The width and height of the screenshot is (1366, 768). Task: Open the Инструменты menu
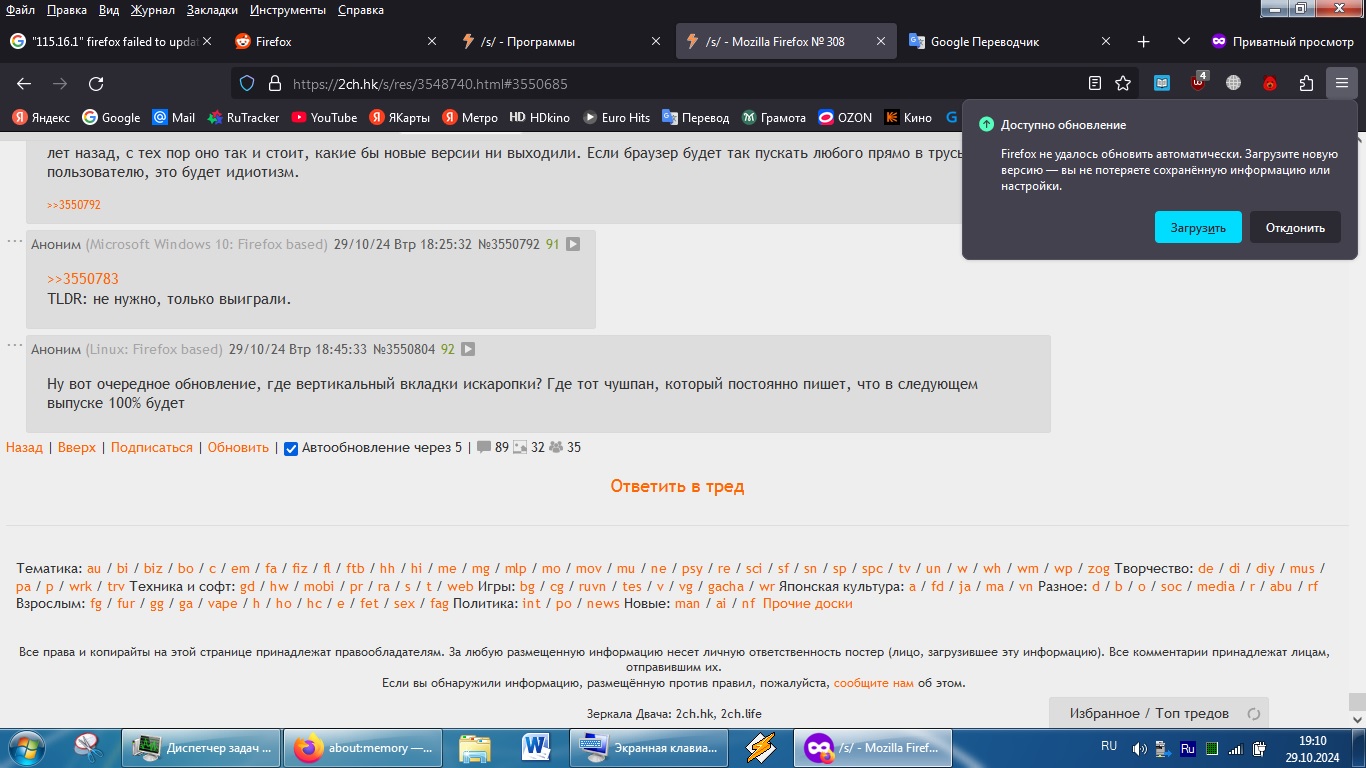[288, 10]
